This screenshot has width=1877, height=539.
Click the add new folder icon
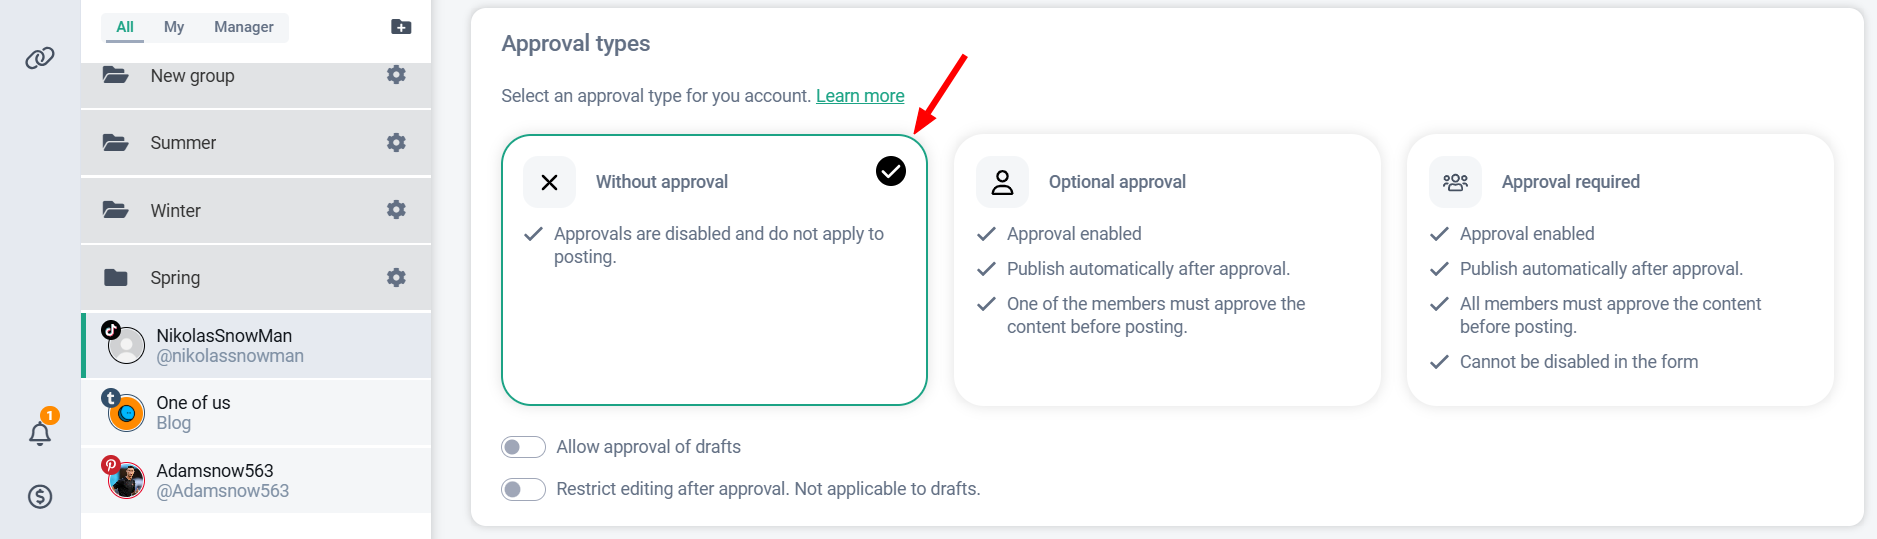401,27
